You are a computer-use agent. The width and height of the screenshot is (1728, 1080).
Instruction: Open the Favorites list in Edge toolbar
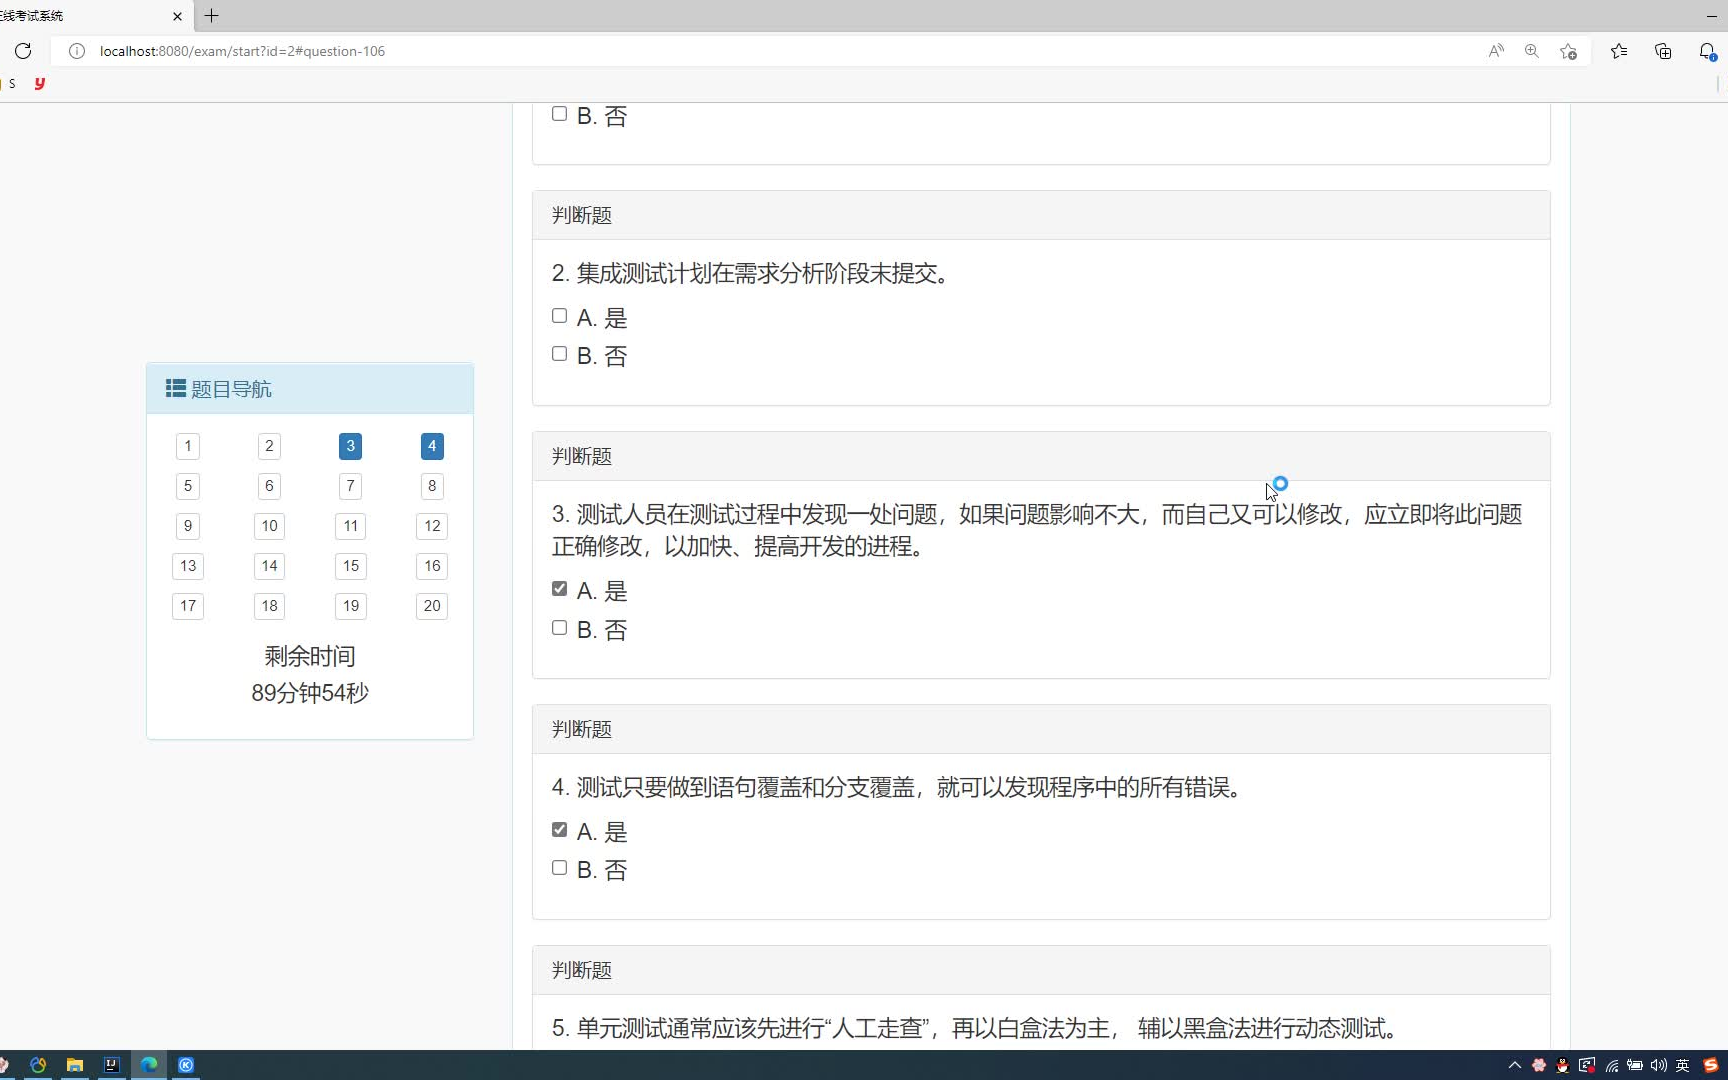[x=1618, y=51]
